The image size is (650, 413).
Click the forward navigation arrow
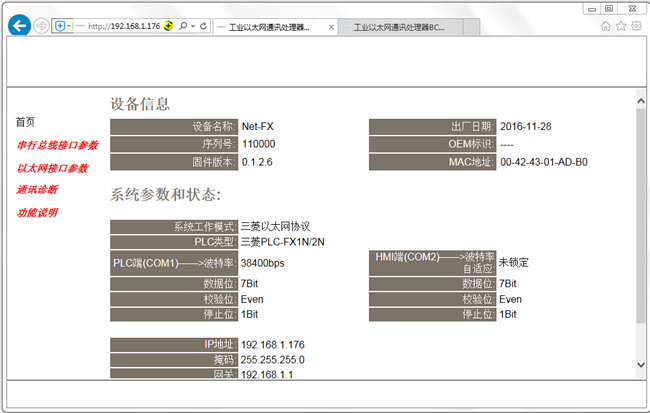[41, 26]
